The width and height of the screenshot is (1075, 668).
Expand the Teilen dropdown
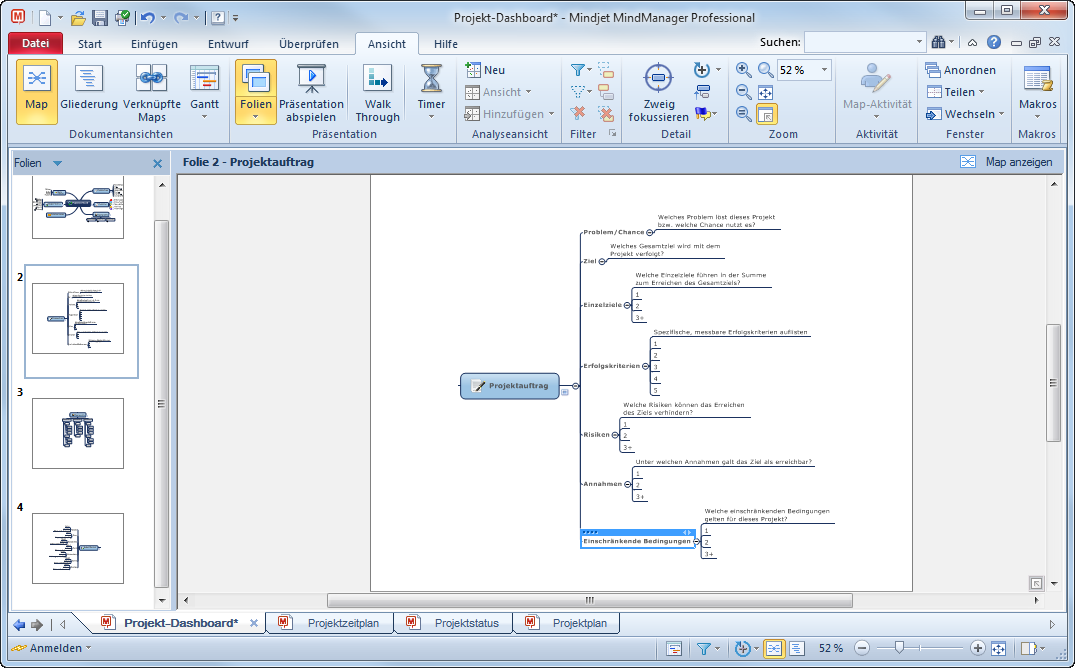[981, 92]
